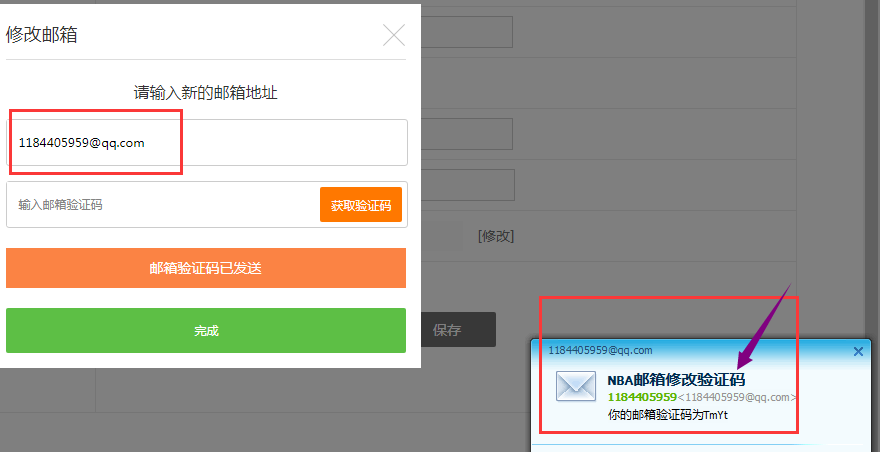Click the 1184405959@qq.com popup title
The height and width of the screenshot is (452, 880).
[601, 350]
